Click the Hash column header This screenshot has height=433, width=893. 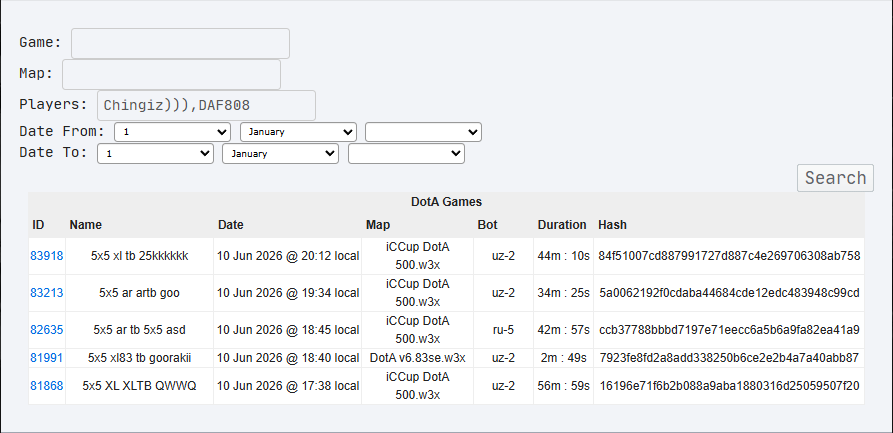click(x=612, y=225)
